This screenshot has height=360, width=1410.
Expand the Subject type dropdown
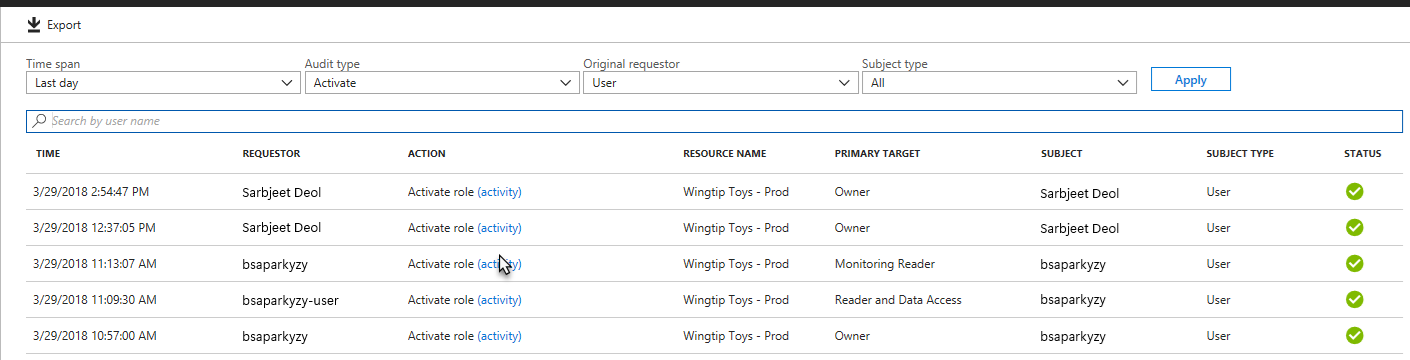pos(999,83)
